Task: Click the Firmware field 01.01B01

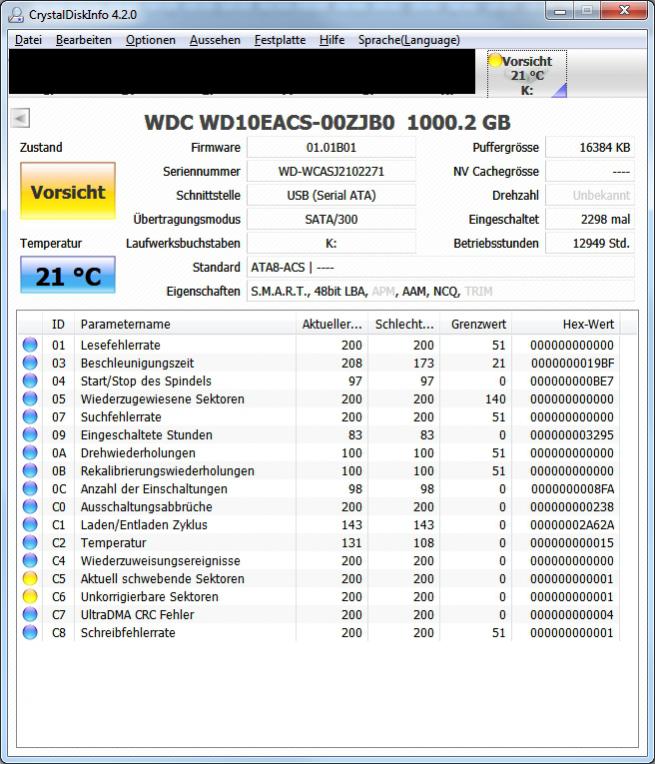Action: 331,147
